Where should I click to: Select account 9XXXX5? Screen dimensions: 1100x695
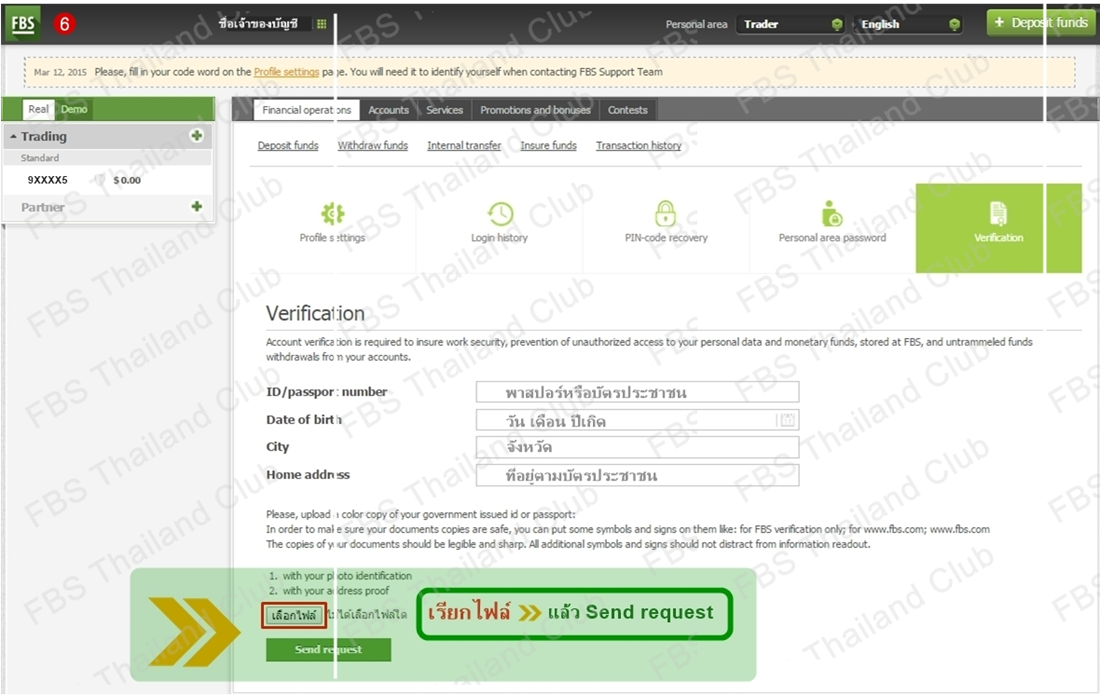click(48, 180)
